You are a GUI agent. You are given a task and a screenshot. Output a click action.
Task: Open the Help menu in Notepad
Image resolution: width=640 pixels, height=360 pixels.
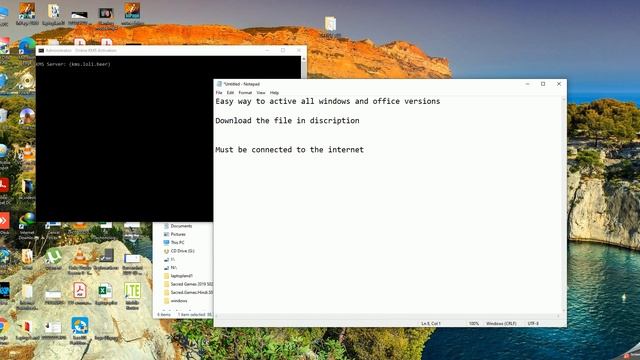pos(274,93)
